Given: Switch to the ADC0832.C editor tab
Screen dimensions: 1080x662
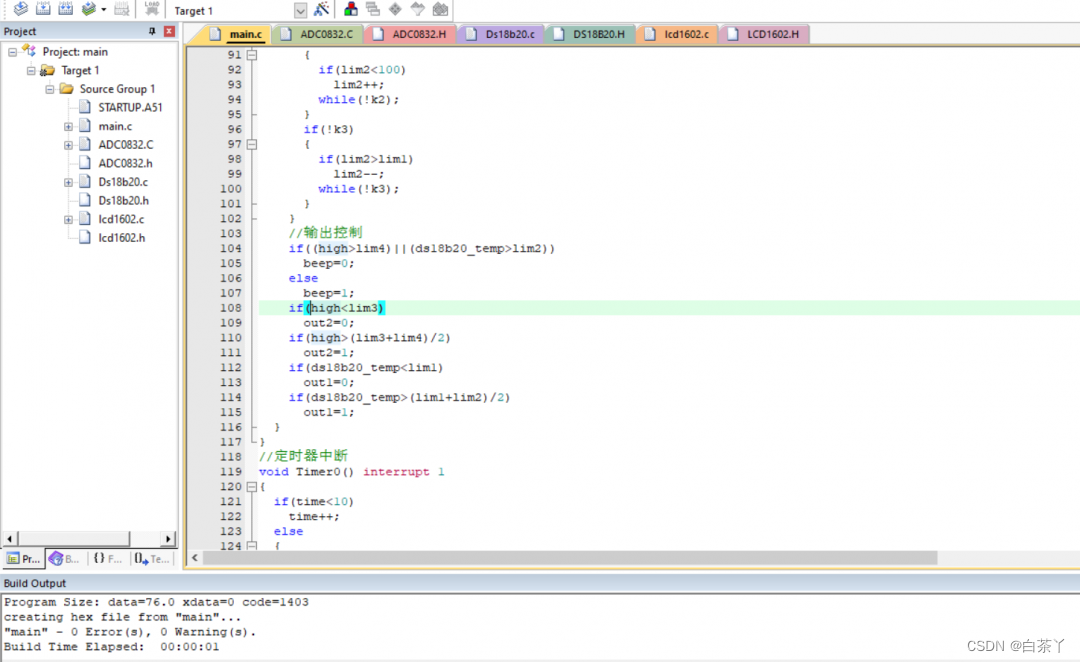Looking at the screenshot, I should click(326, 35).
